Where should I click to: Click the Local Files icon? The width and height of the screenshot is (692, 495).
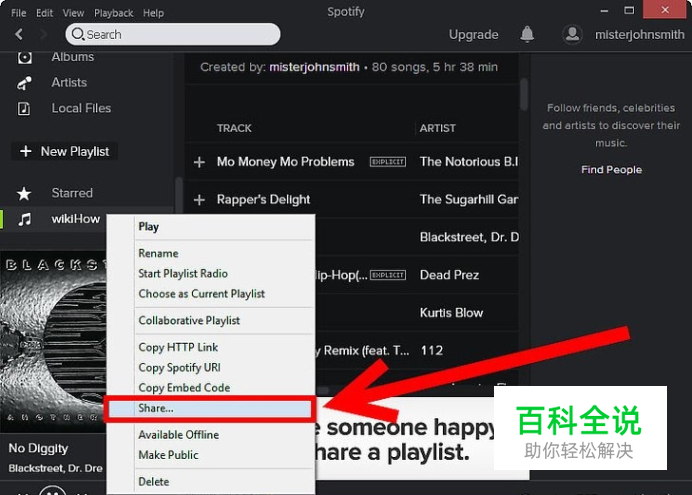click(x=24, y=108)
